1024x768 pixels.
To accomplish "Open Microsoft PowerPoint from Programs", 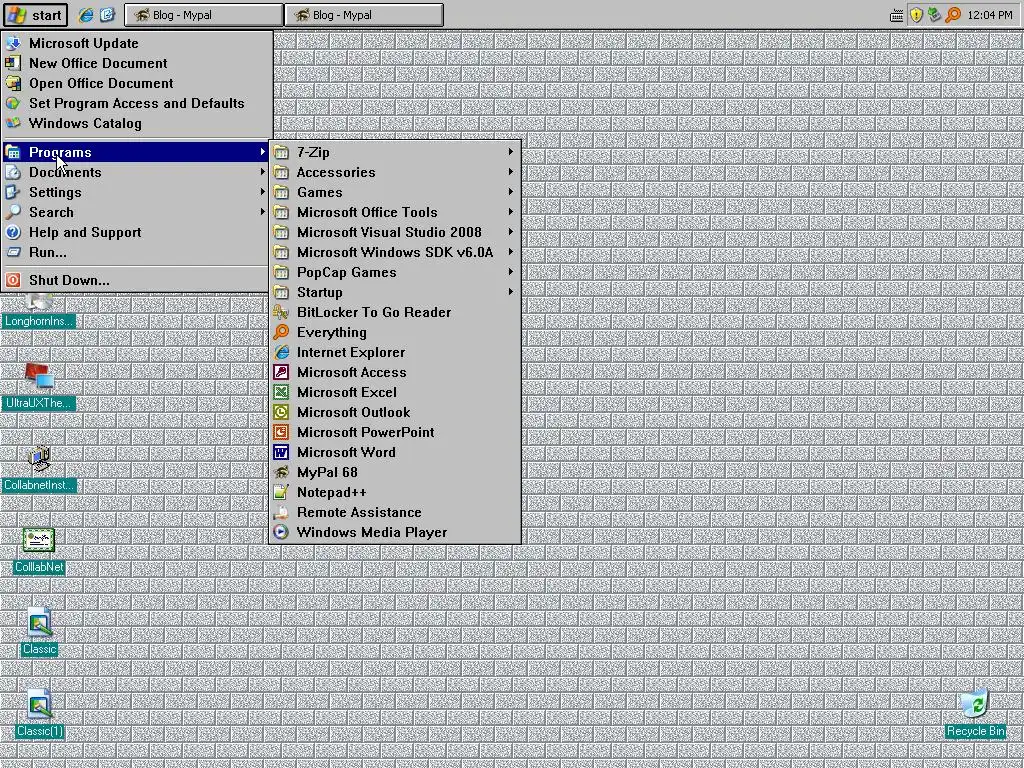I will [394, 432].
